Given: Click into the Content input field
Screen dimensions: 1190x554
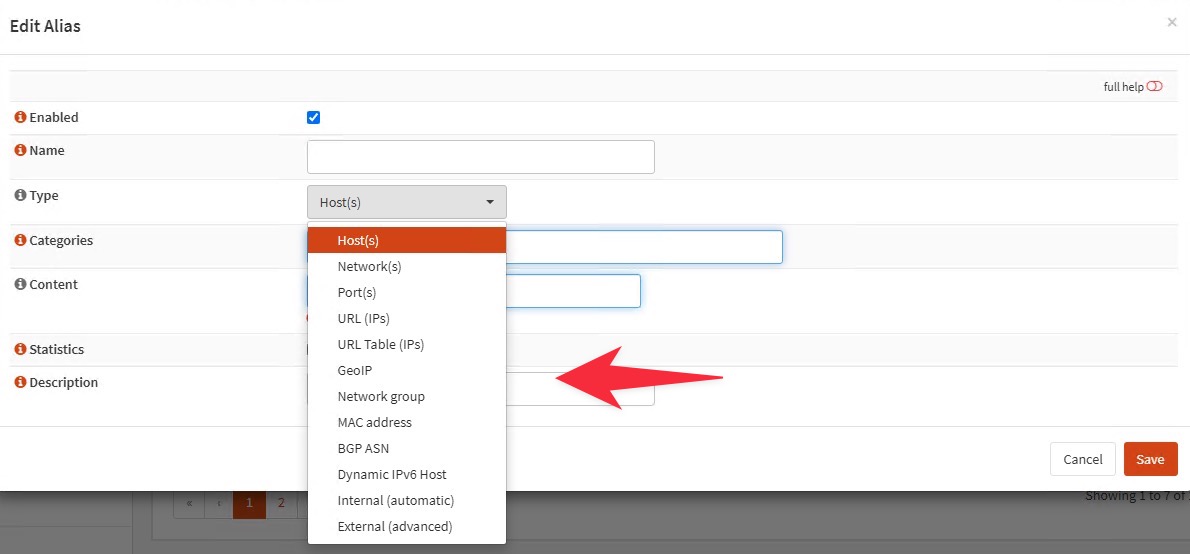Looking at the screenshot, I should click(573, 291).
